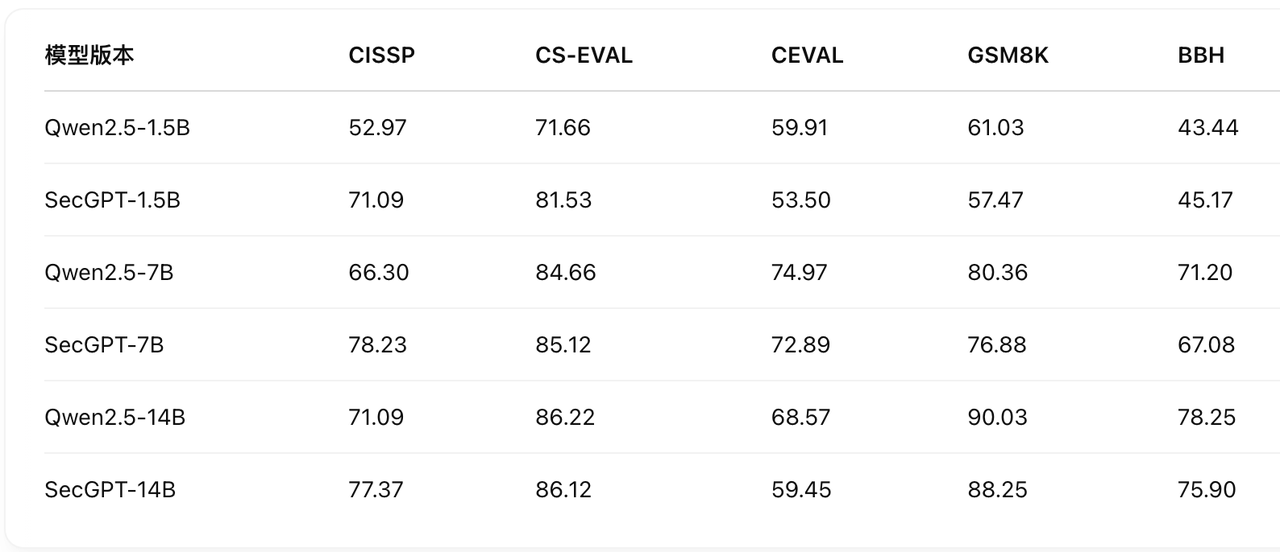Screen dimensions: 1280x552
Task: Select the Qwen2.5-7B row label
Action: tap(109, 272)
